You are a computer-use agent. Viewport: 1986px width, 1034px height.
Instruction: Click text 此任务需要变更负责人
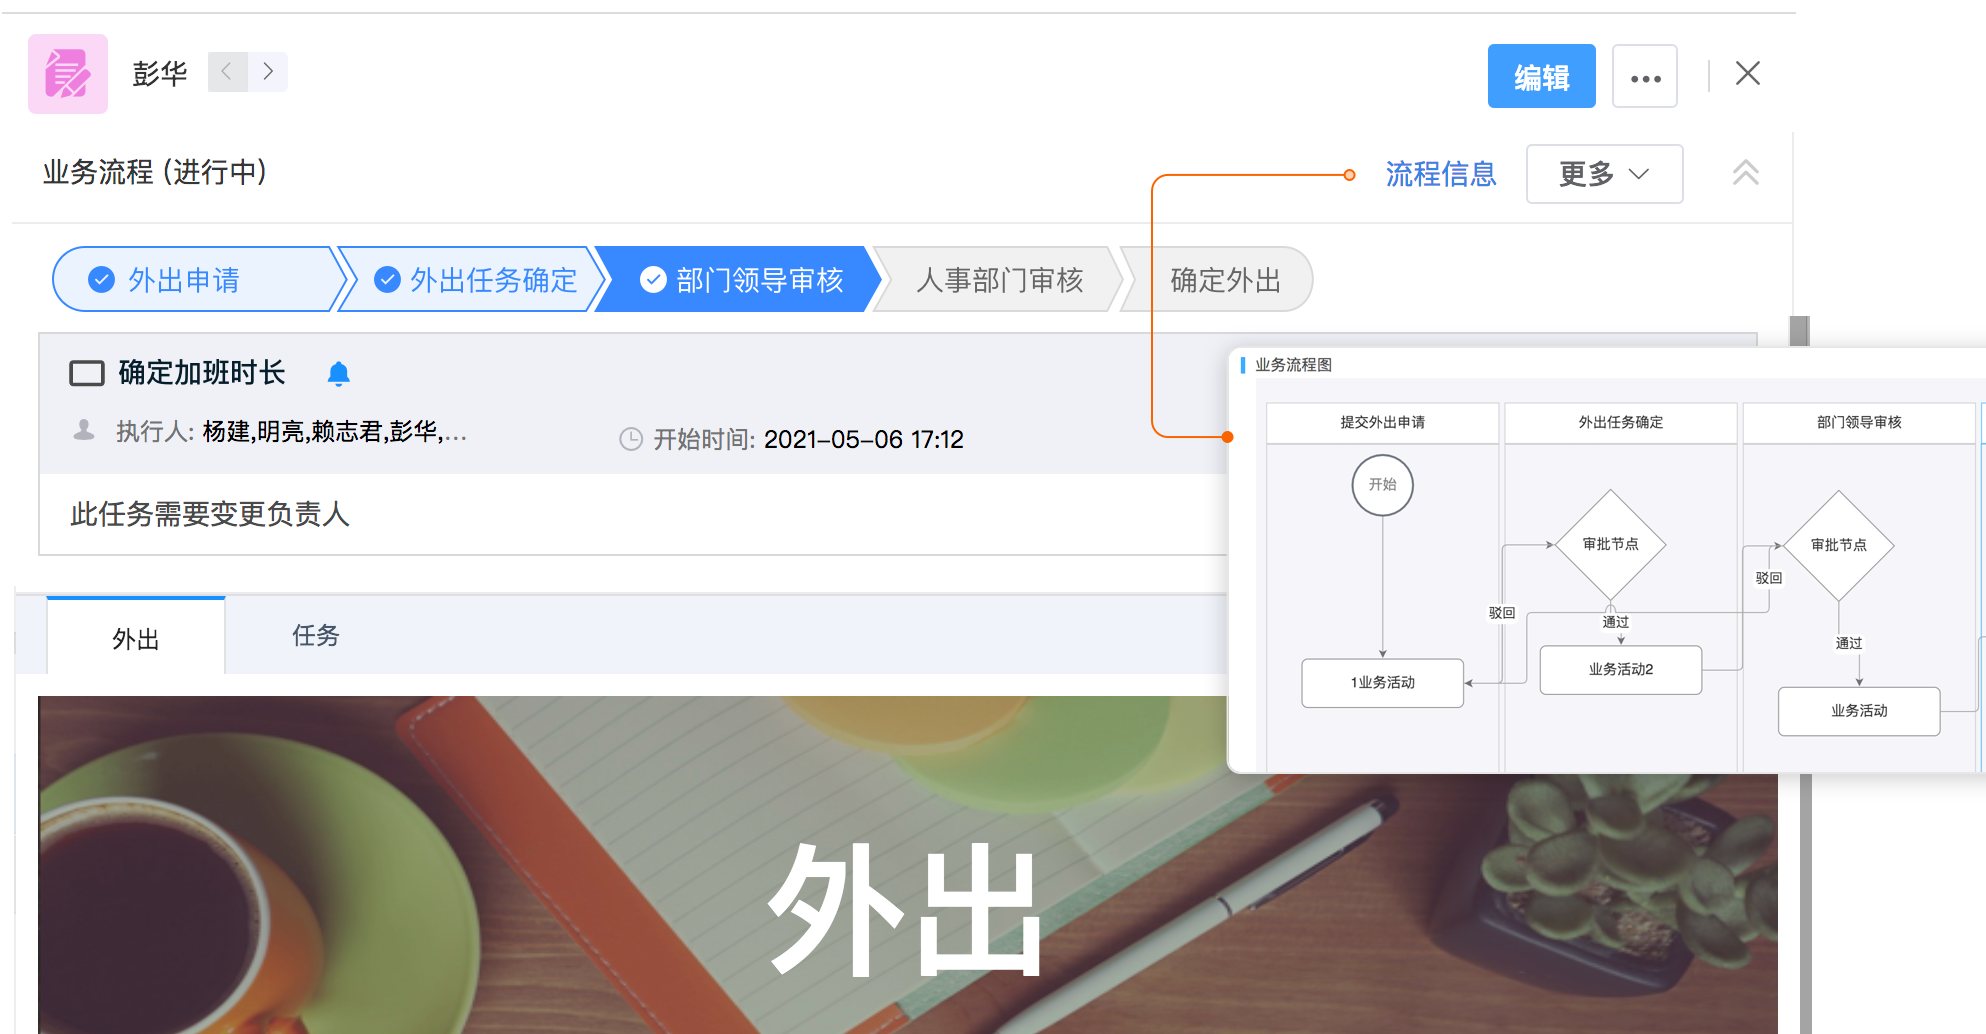[210, 514]
